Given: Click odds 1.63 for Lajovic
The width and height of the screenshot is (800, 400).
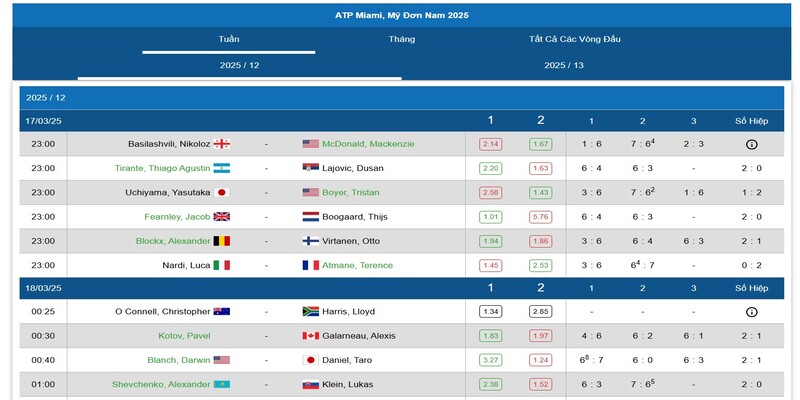Looking at the screenshot, I should coord(540,168).
